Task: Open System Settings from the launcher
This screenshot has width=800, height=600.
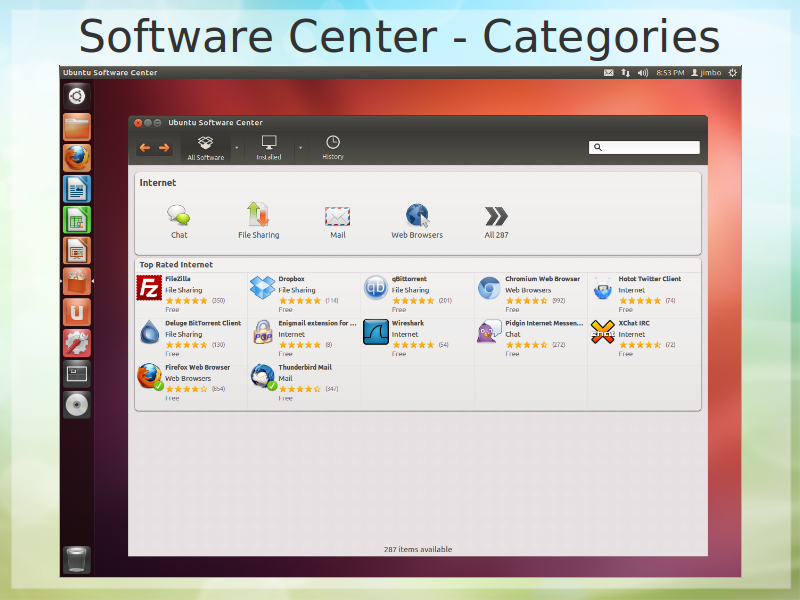Action: tap(77, 343)
